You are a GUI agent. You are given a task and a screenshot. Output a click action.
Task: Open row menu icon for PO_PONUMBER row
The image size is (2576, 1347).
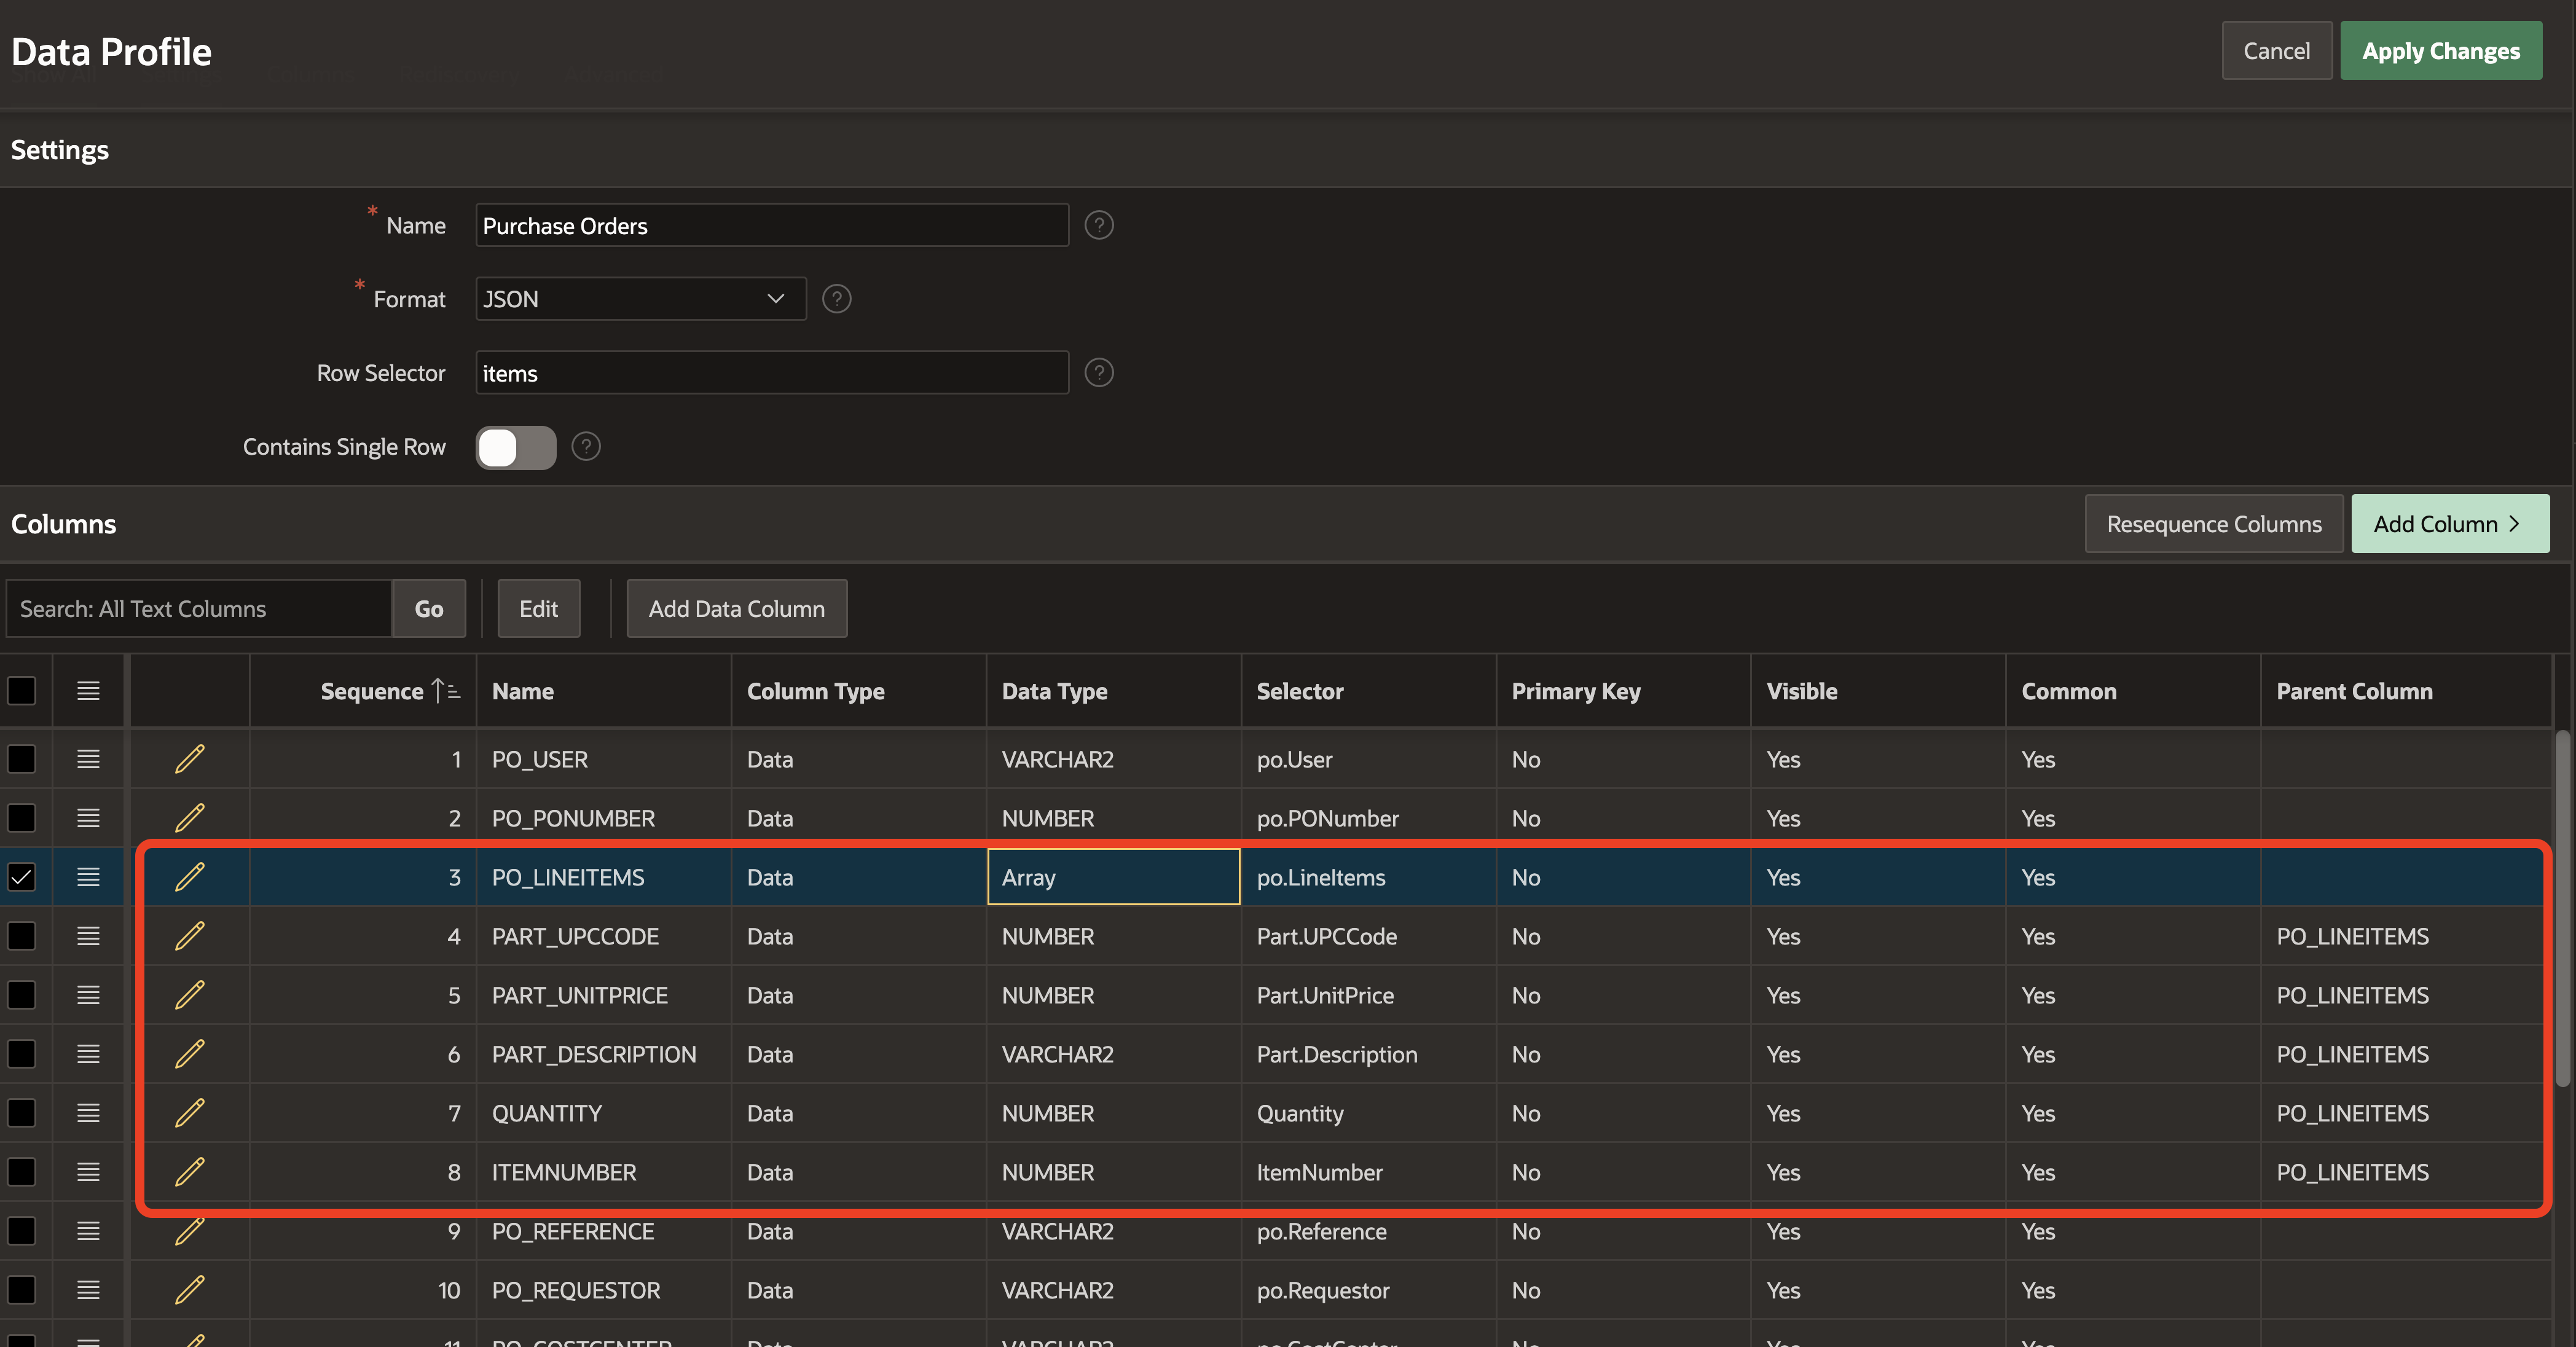[88, 818]
